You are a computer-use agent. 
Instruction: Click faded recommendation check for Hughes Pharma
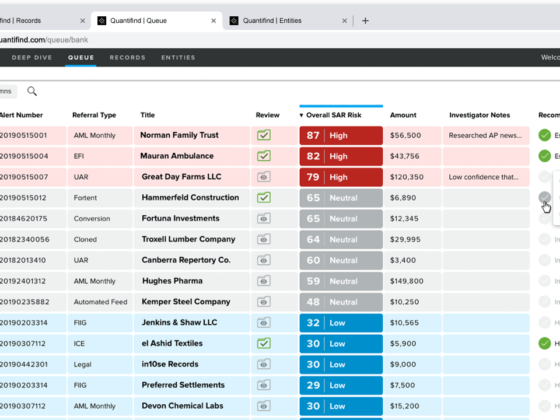tap(545, 281)
